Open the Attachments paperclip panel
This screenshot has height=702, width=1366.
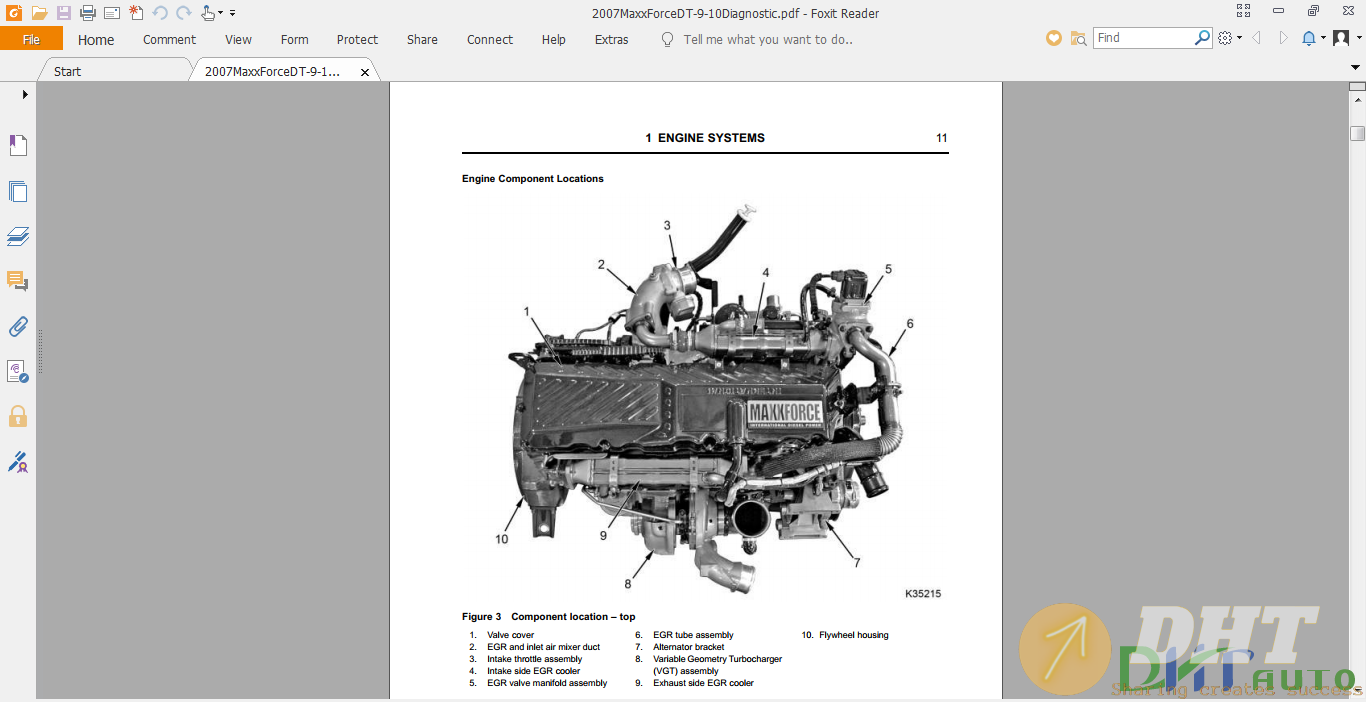18,326
